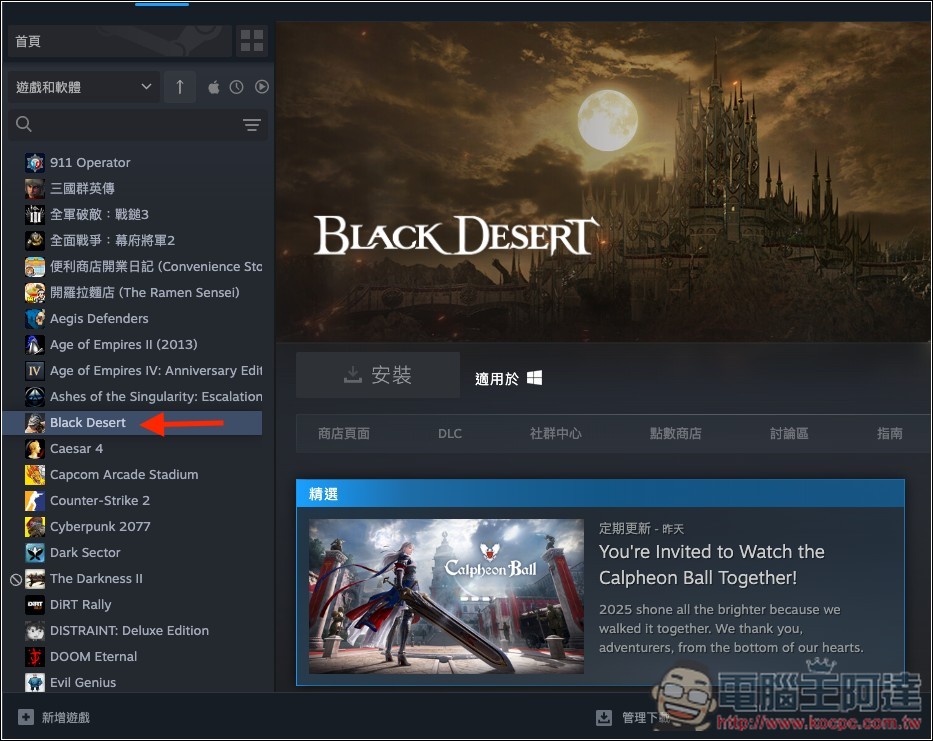The image size is (933, 741).
Task: Open 管理下載 downloads icon
Action: (x=604, y=717)
